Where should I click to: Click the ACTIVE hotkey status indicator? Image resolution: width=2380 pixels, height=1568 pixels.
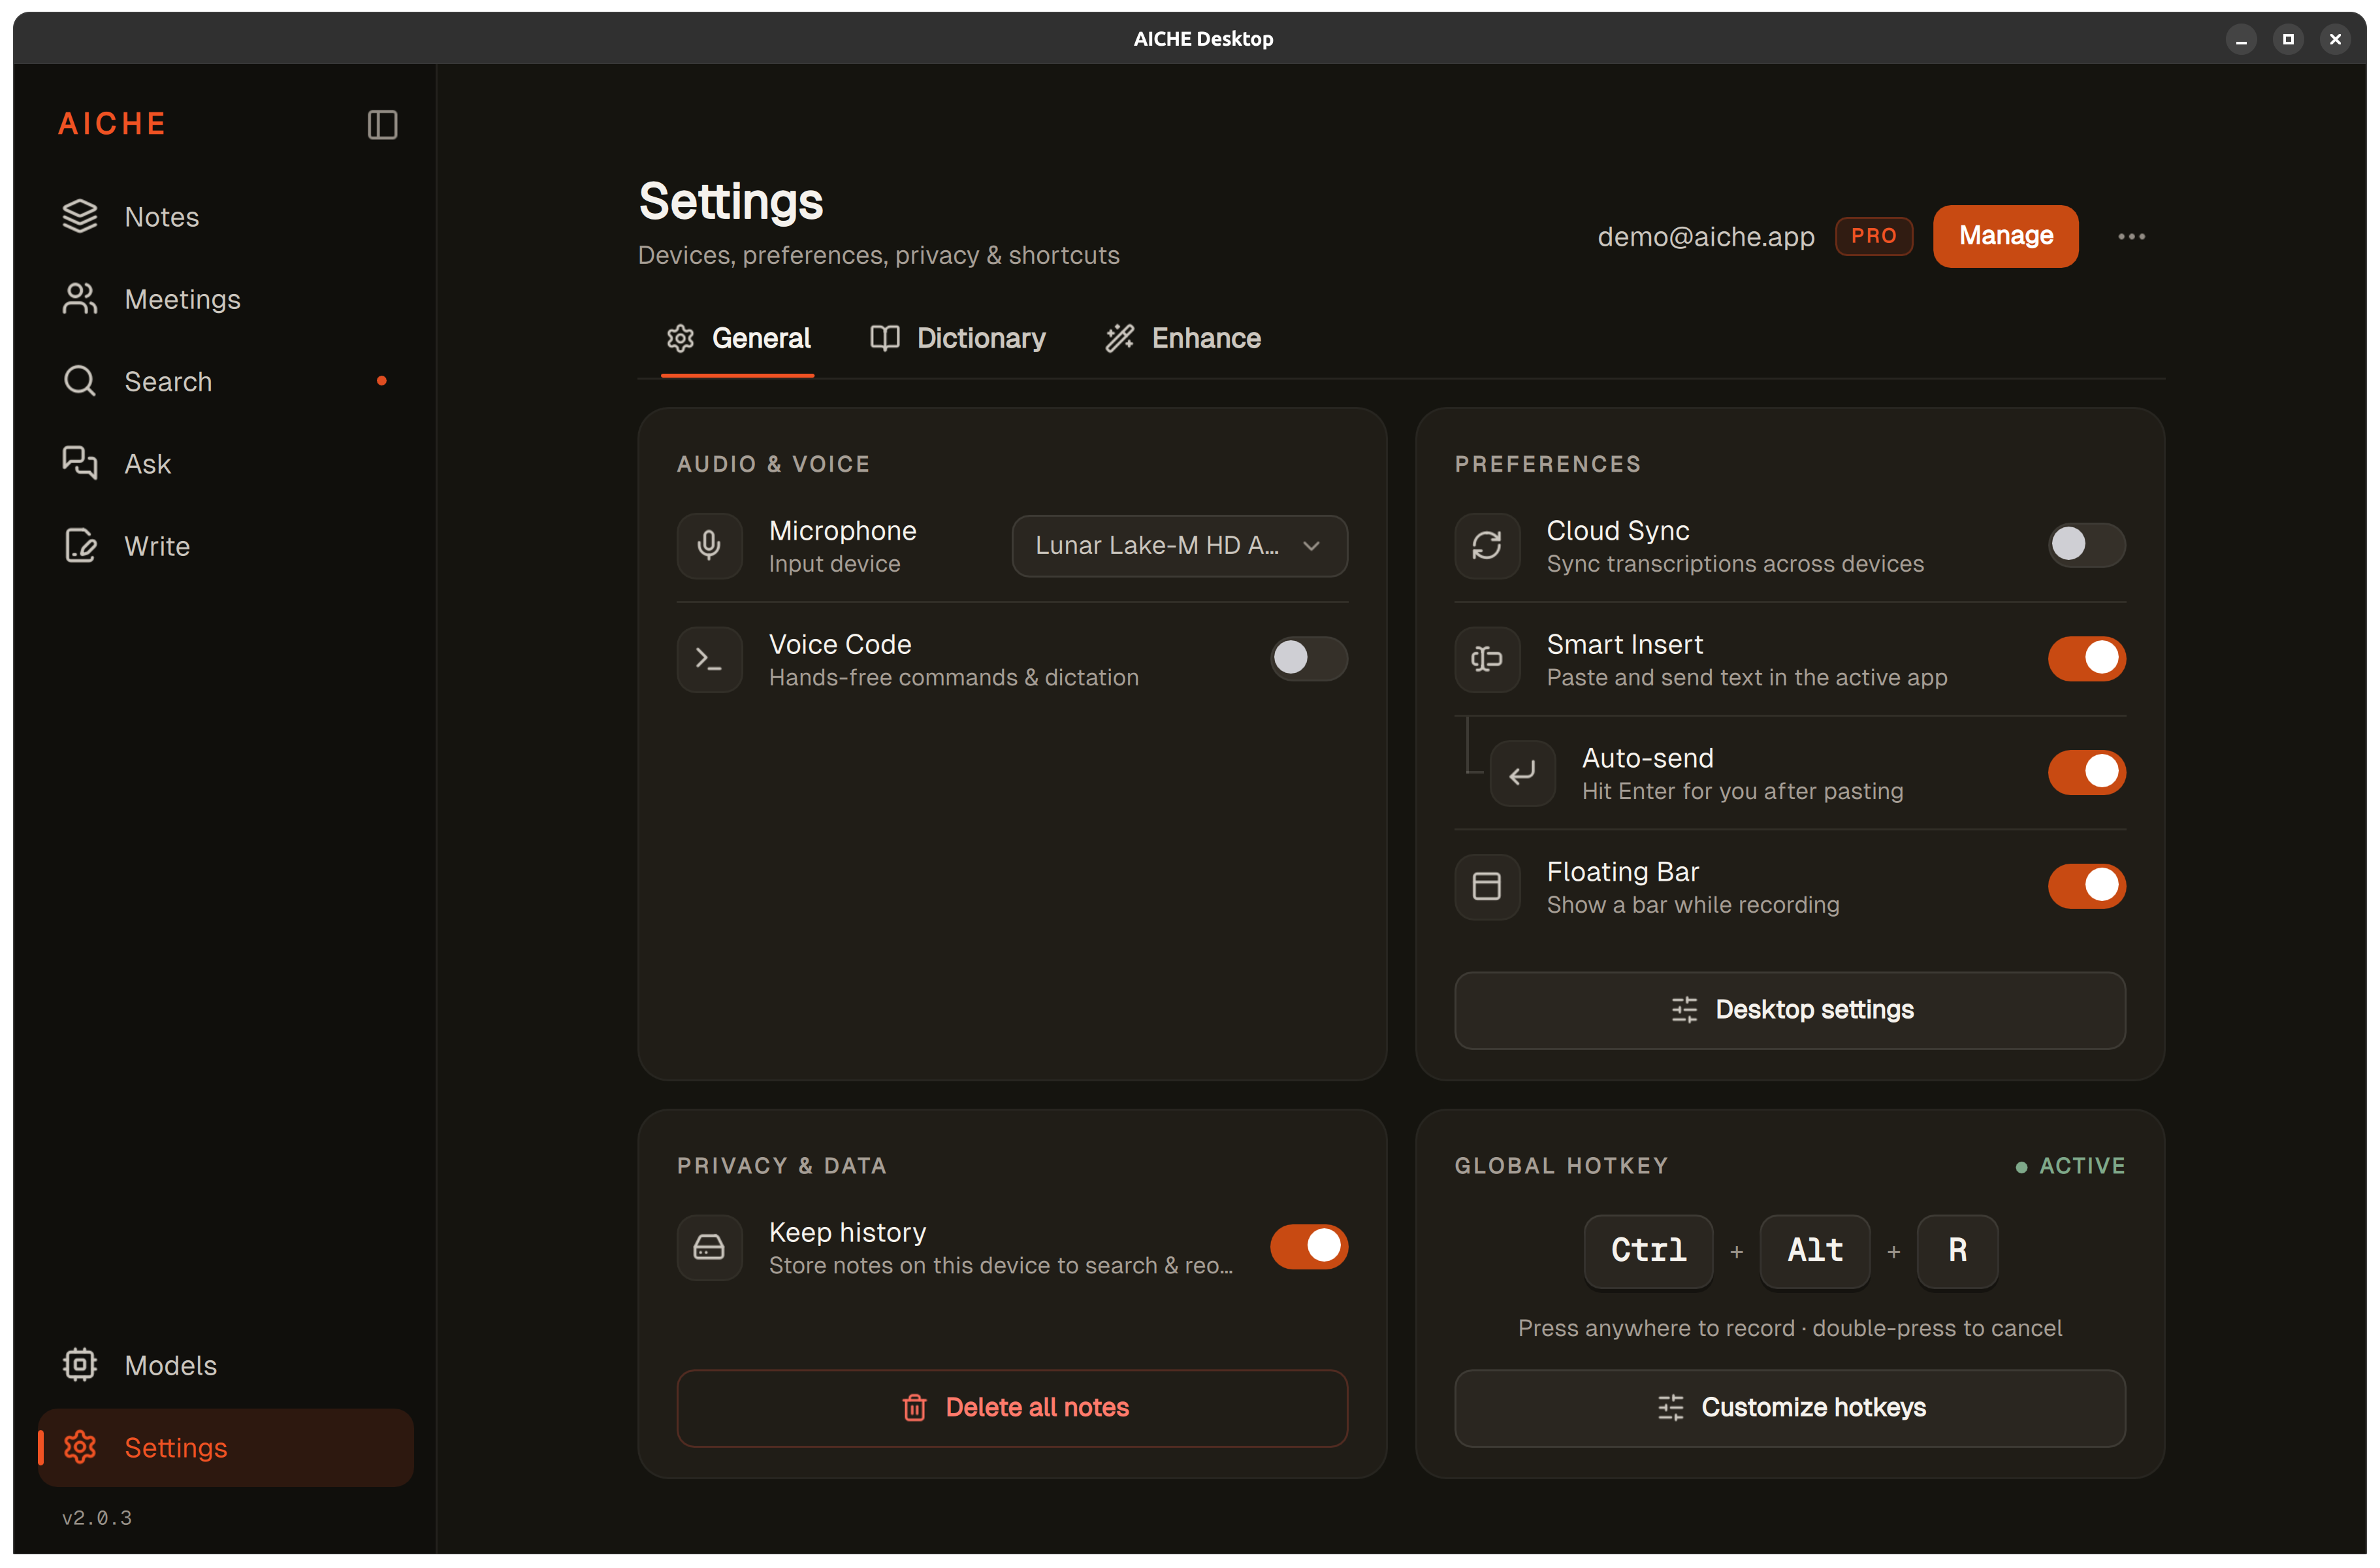[x=2070, y=1166]
